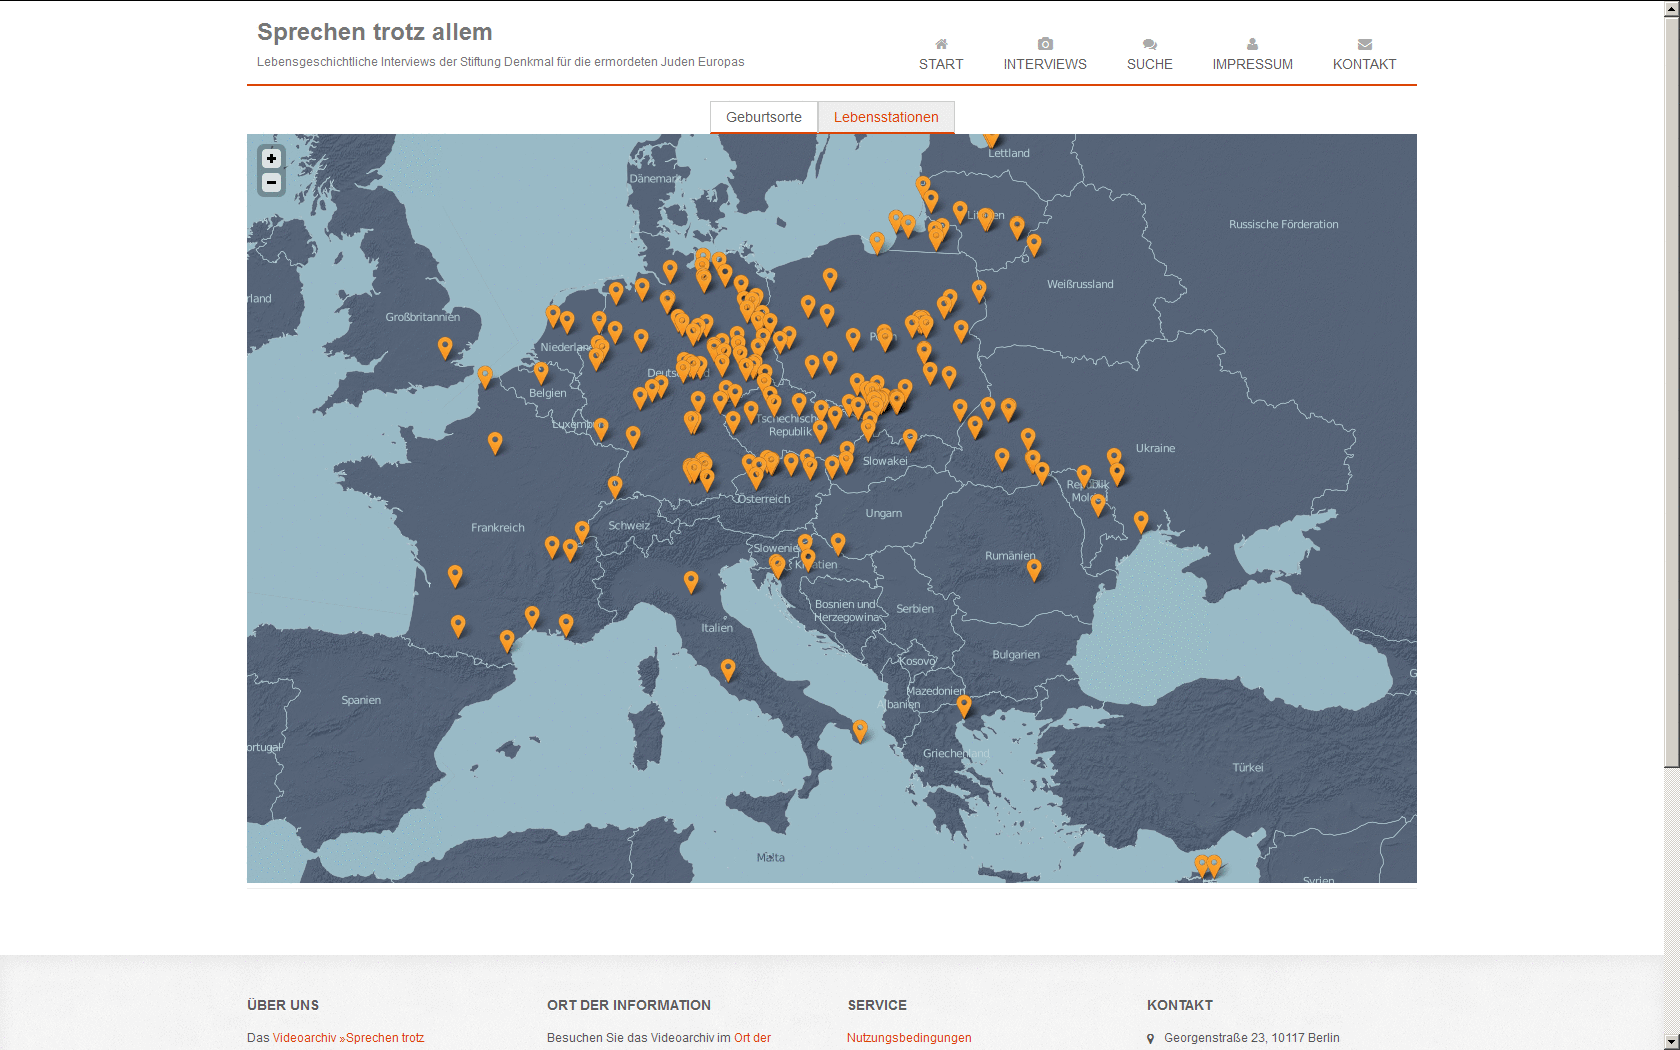Open the KONTAKT menu item
Image resolution: width=1680 pixels, height=1050 pixels.
click(x=1364, y=64)
